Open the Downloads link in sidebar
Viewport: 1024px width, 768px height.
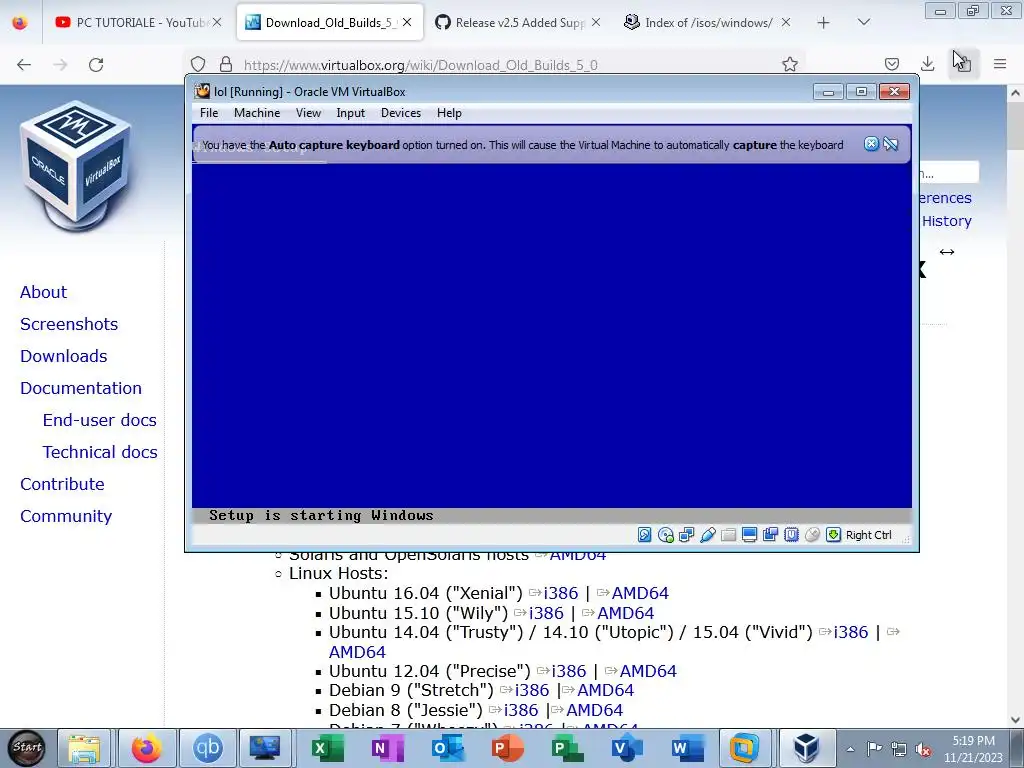click(x=63, y=356)
